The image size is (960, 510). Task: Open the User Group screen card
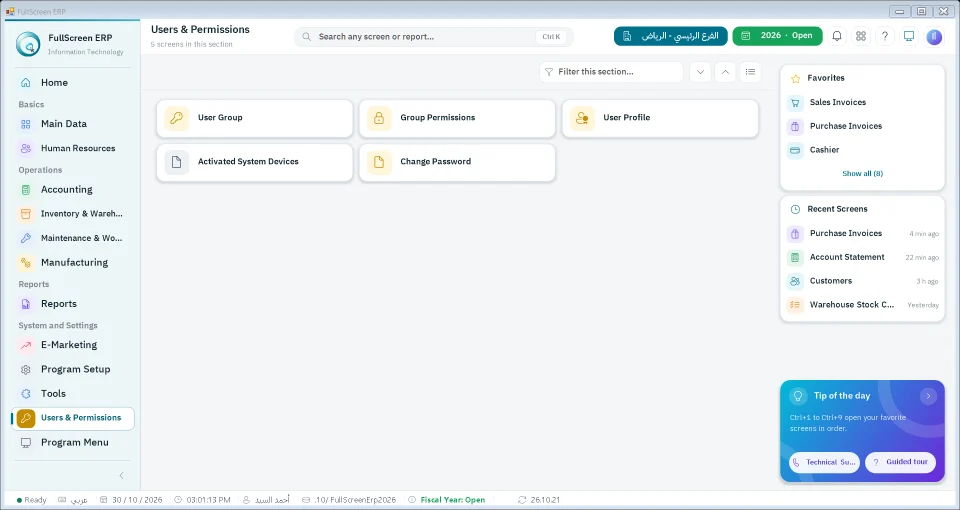(x=255, y=118)
